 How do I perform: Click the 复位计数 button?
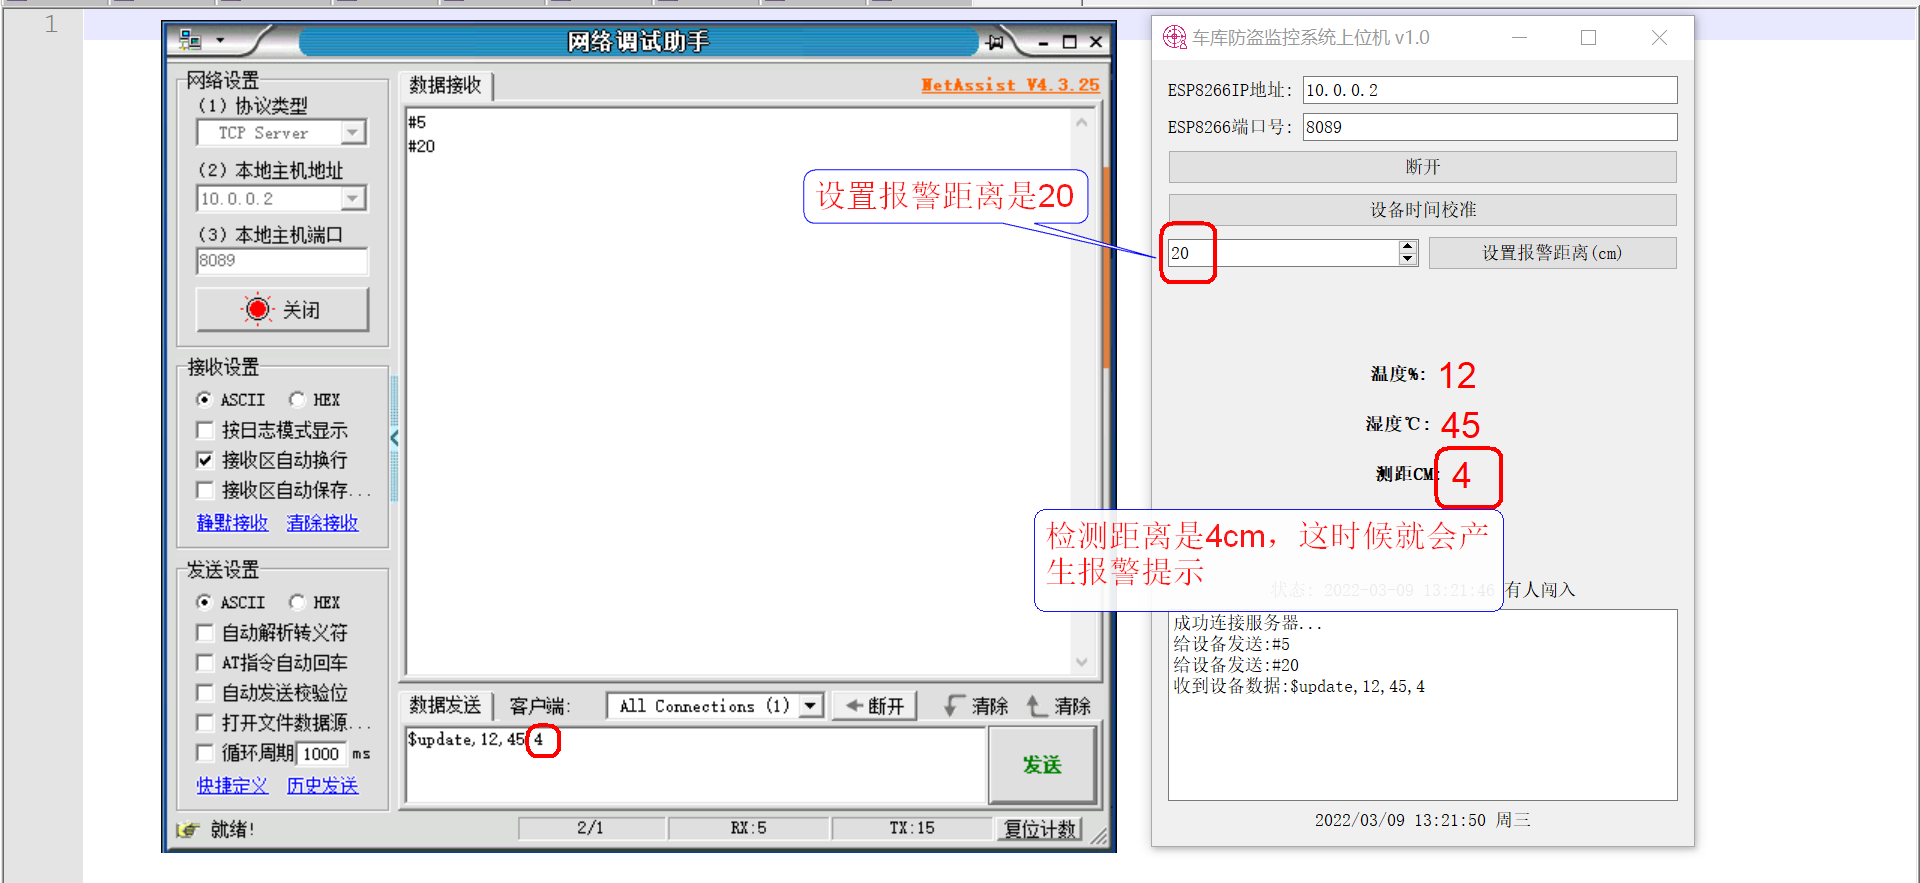pyautogui.click(x=1040, y=829)
